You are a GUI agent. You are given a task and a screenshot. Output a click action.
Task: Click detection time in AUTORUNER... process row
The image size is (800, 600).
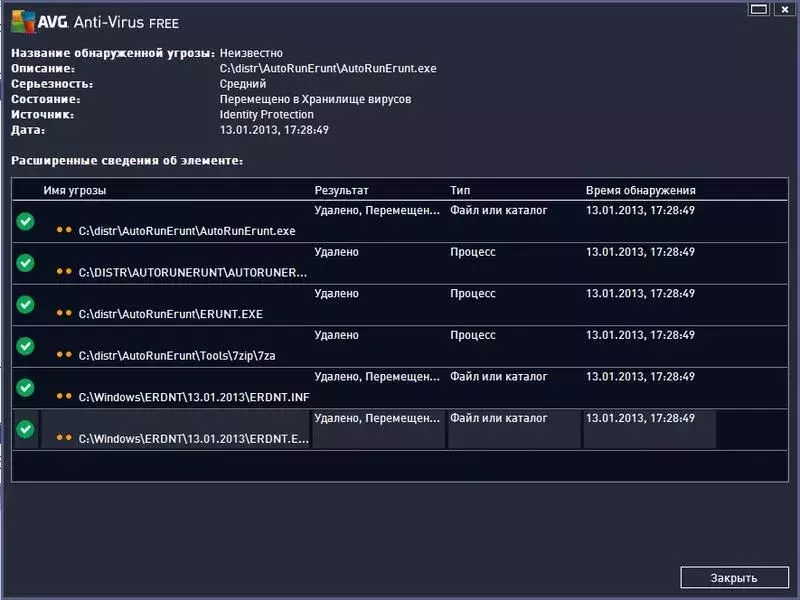coord(640,252)
